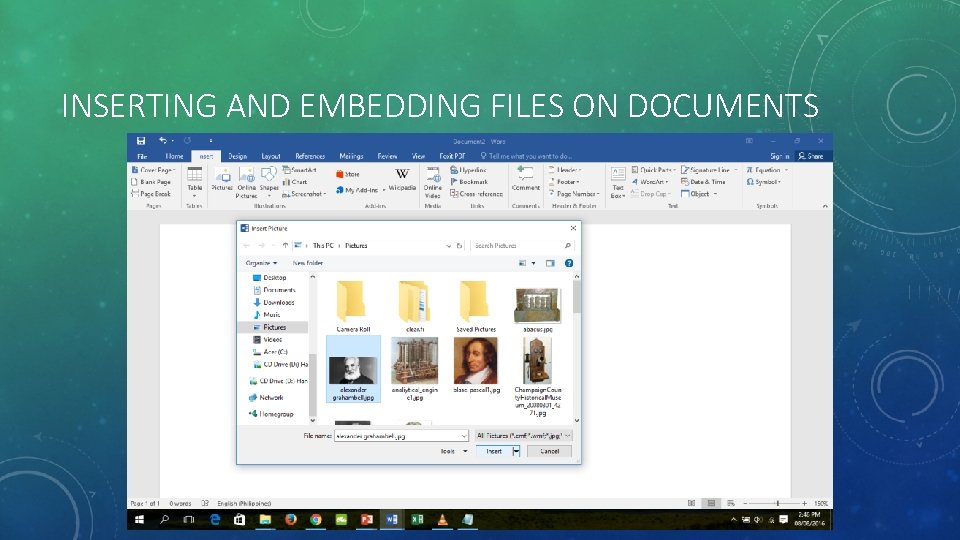960x540 pixels.
Task: Click the Search Pictures field
Action: tap(522, 246)
